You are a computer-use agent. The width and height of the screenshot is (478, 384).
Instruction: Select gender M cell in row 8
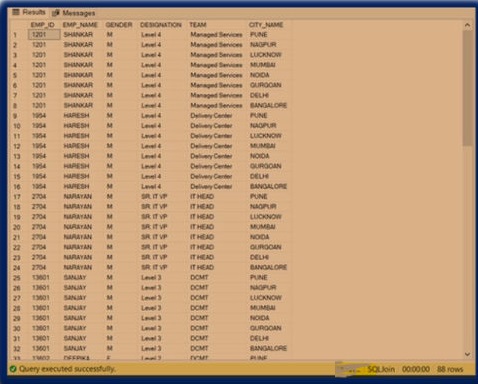[110, 105]
